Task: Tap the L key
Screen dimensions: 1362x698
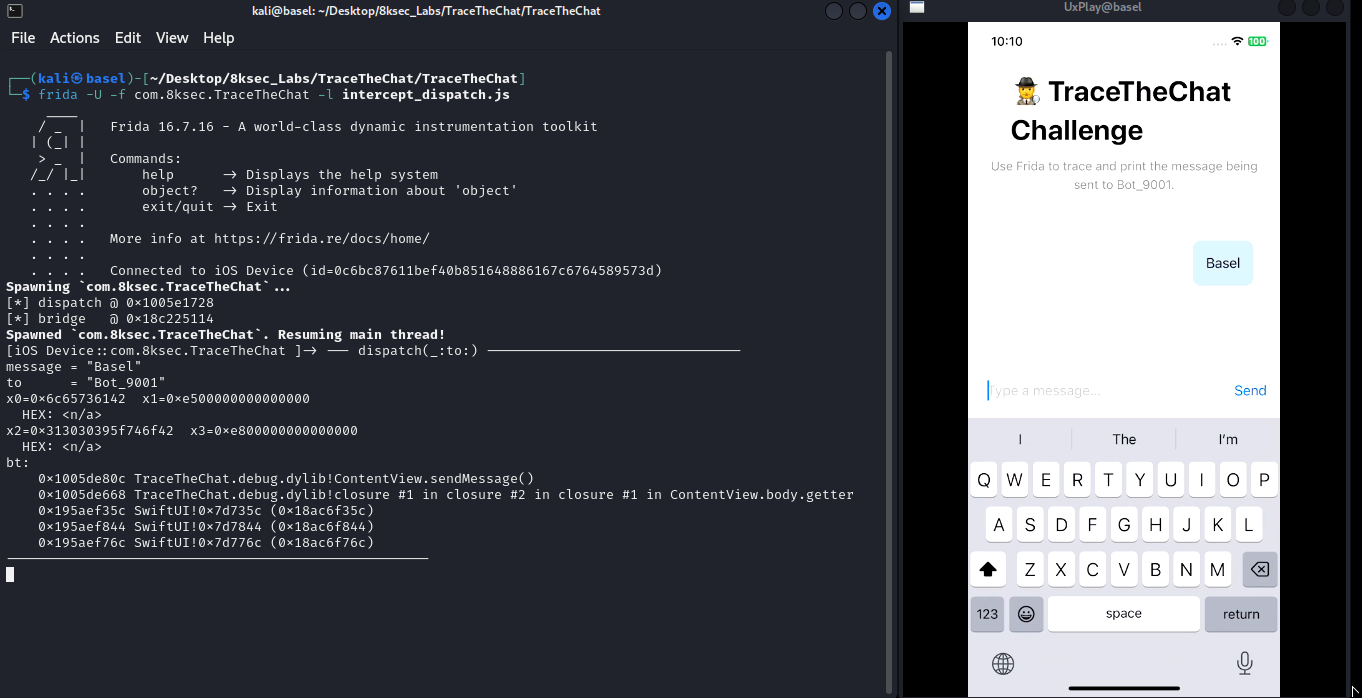Action: pyautogui.click(x=1248, y=525)
